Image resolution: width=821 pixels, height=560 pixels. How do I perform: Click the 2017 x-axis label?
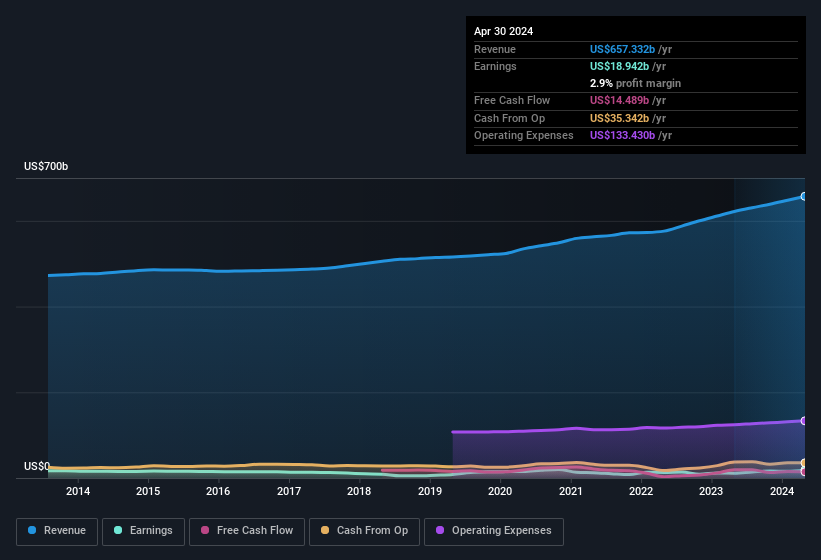[x=289, y=491]
